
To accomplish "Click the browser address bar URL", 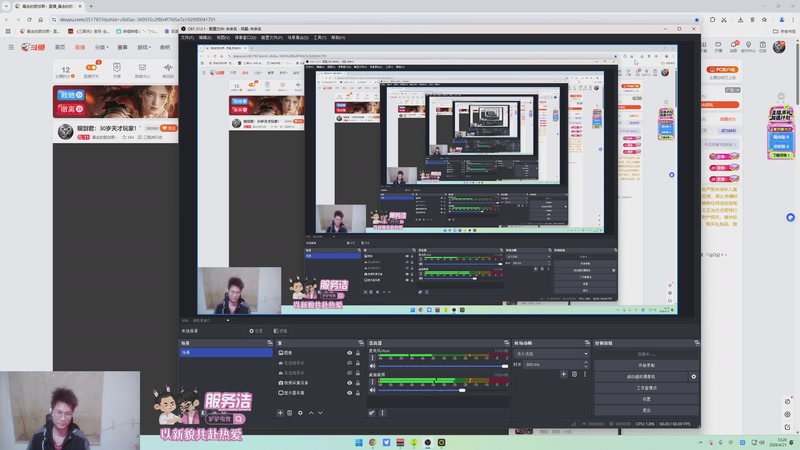I will [138, 19].
